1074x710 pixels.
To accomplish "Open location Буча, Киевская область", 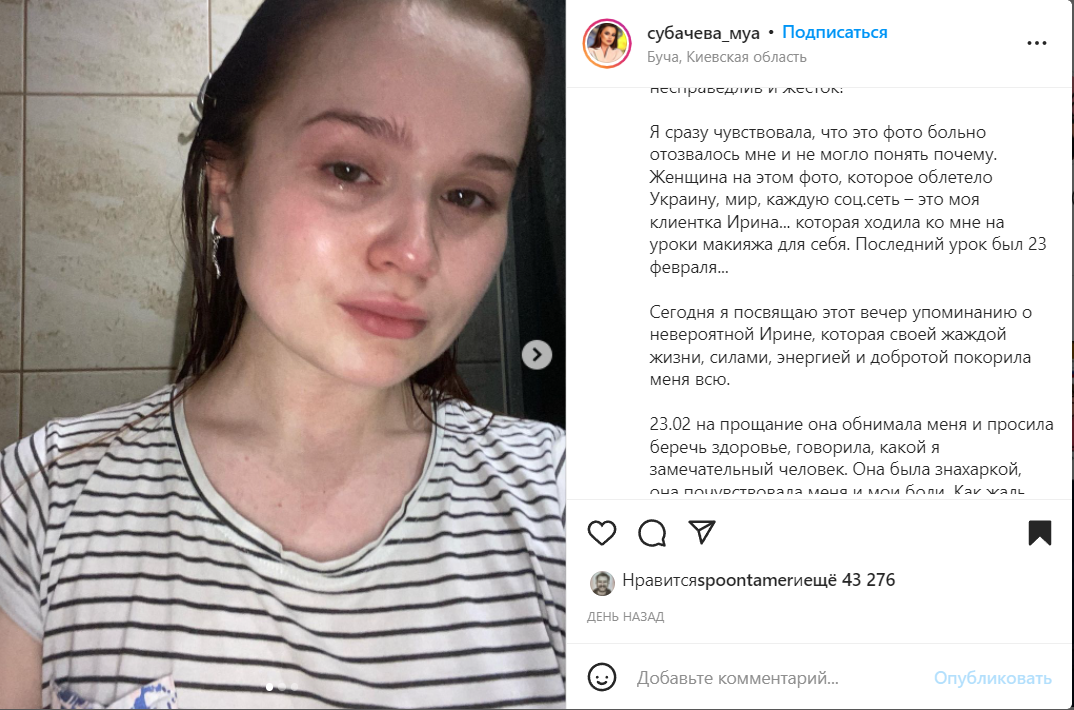I will coord(727,57).
